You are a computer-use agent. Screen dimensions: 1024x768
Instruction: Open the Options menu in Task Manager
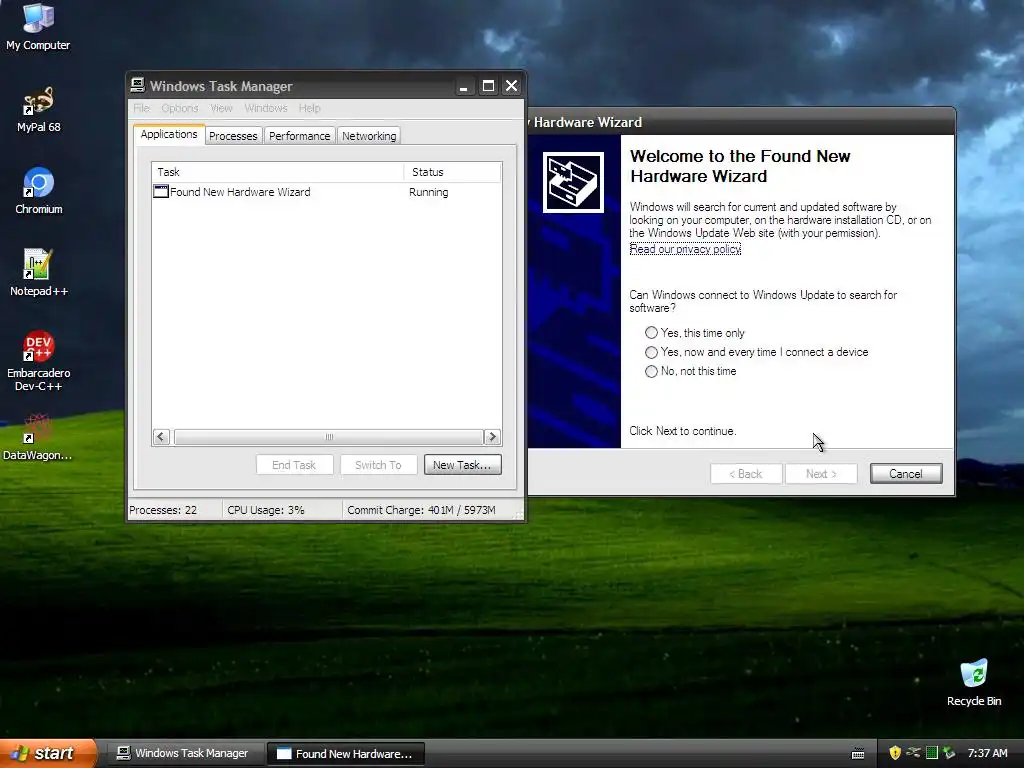coord(180,108)
